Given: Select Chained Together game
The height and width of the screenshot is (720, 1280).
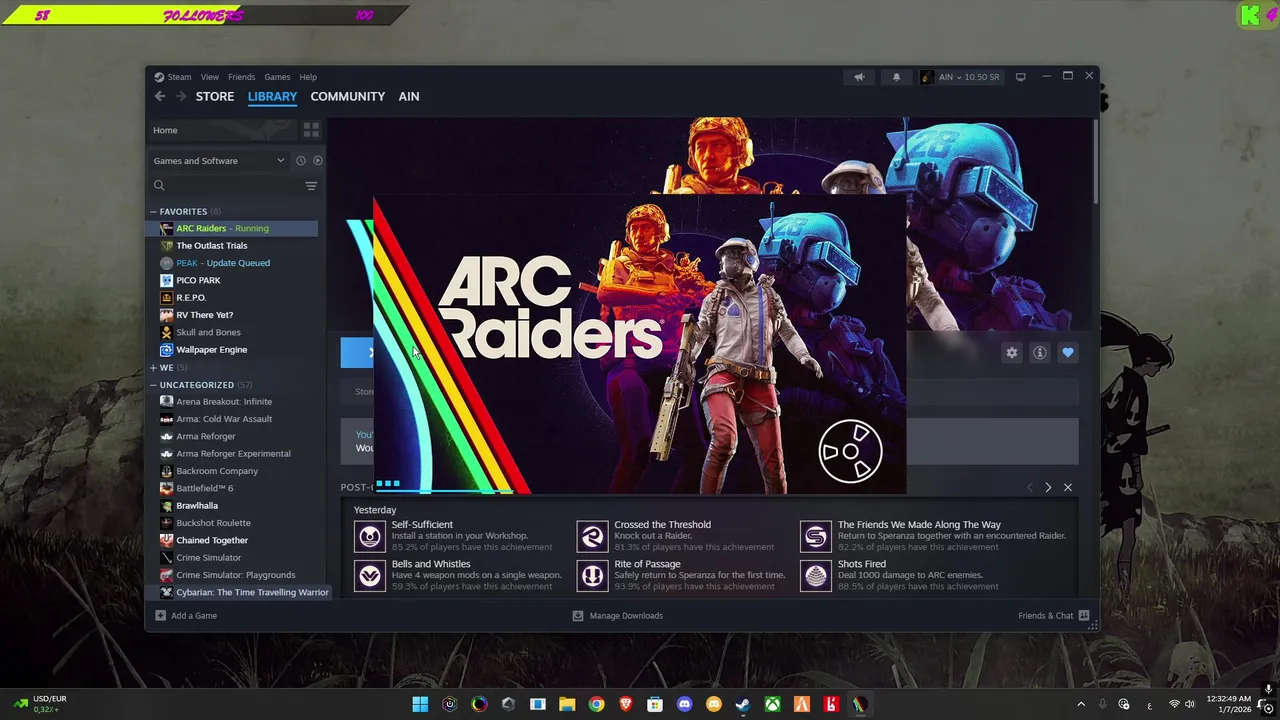Looking at the screenshot, I should click(x=212, y=540).
